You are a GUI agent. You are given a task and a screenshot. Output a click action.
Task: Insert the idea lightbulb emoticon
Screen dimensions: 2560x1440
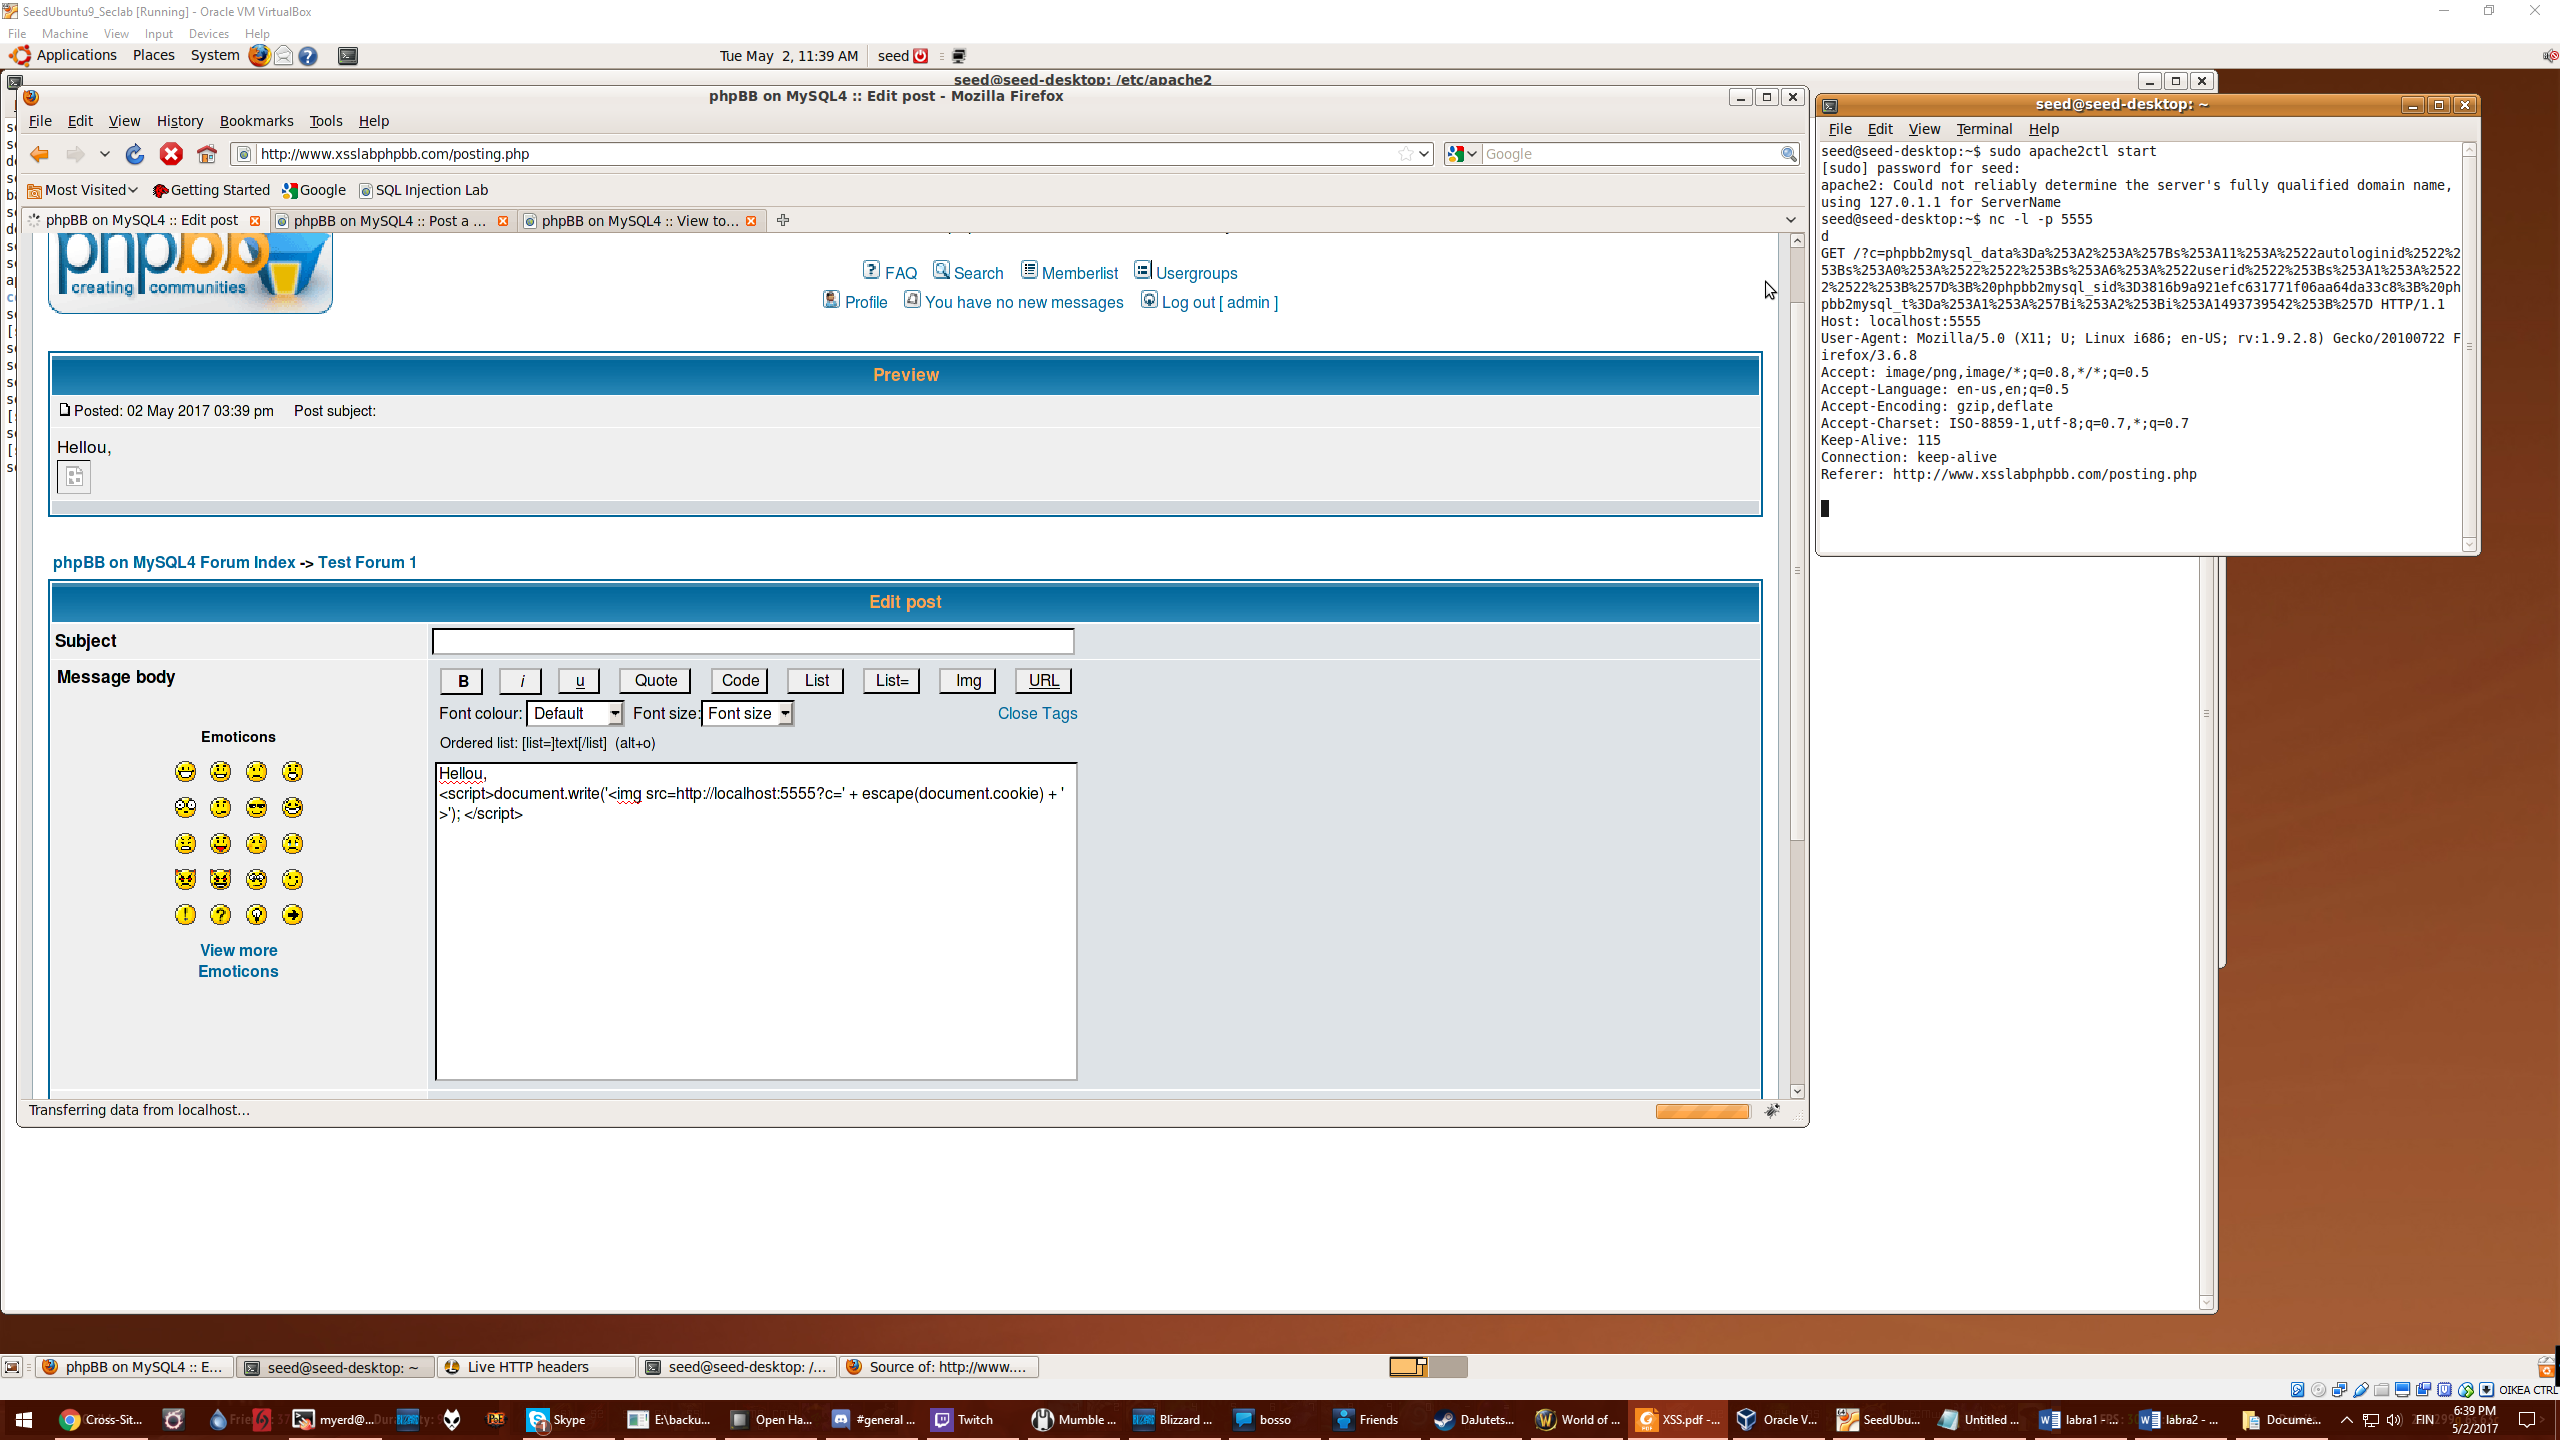[257, 915]
